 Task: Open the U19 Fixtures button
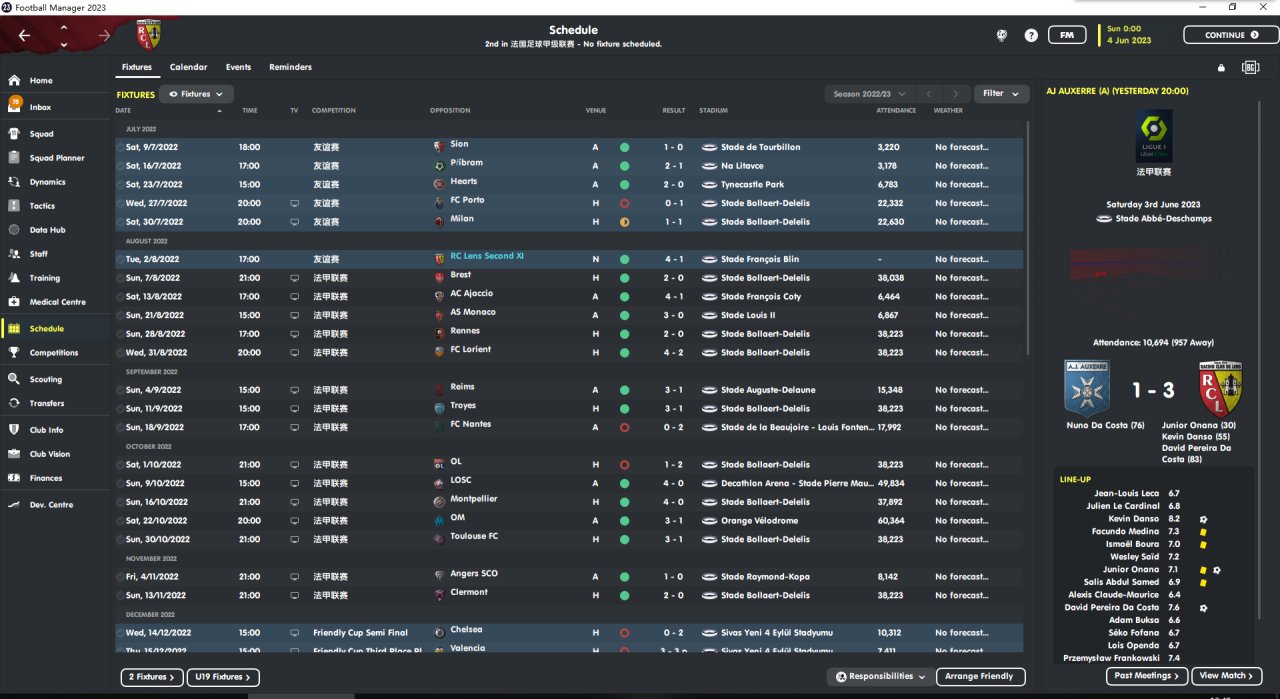coord(223,677)
